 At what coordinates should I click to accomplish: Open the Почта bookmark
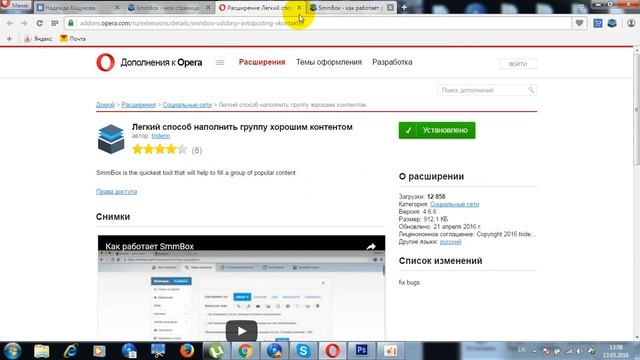click(73, 39)
